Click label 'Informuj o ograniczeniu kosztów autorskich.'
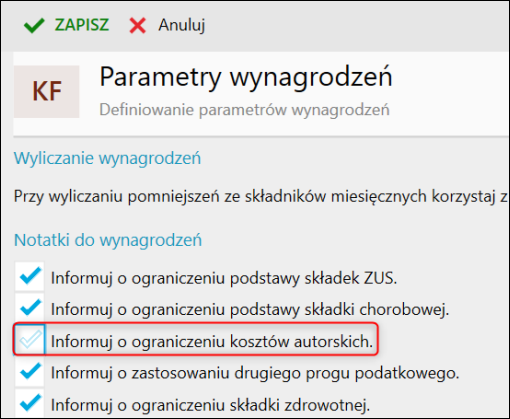Viewport: 510px width, 419px height. [x=212, y=342]
